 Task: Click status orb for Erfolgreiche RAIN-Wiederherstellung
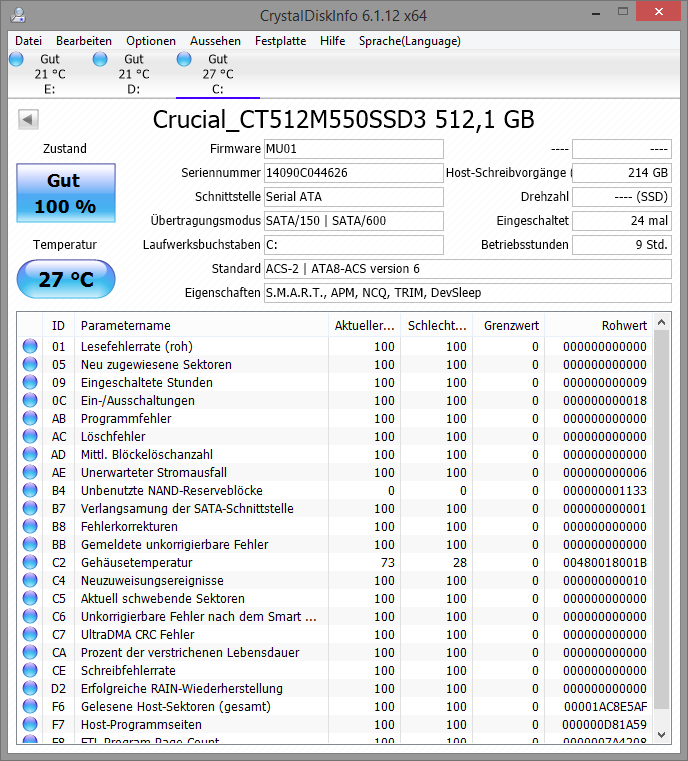[x=30, y=688]
